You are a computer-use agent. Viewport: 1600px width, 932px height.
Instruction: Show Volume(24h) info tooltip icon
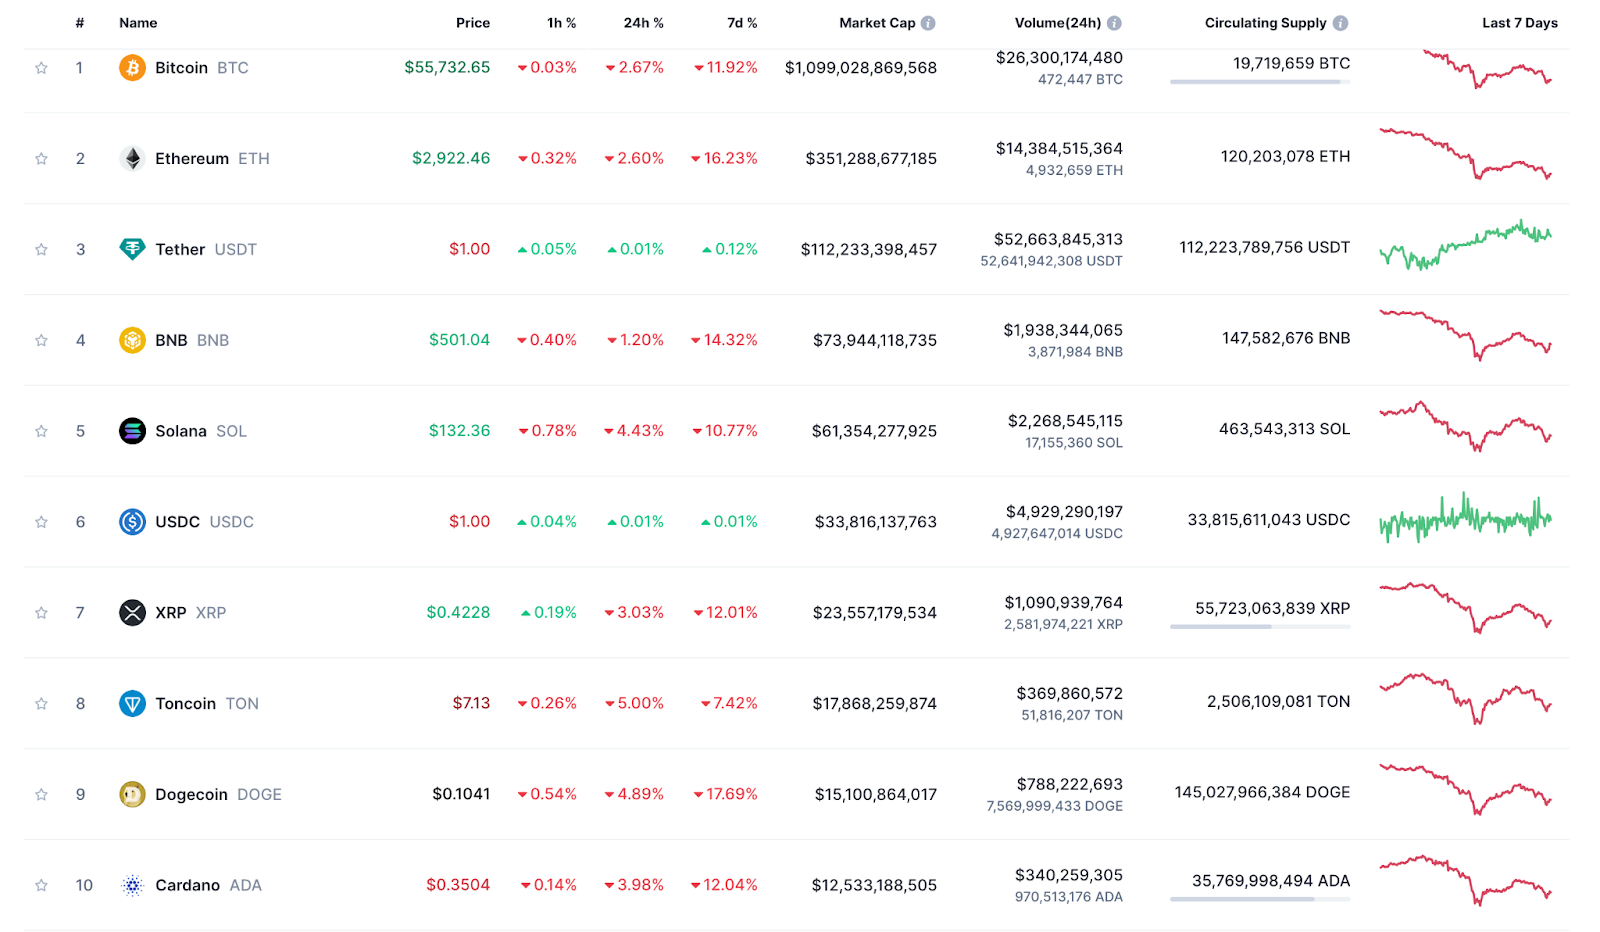point(1114,23)
